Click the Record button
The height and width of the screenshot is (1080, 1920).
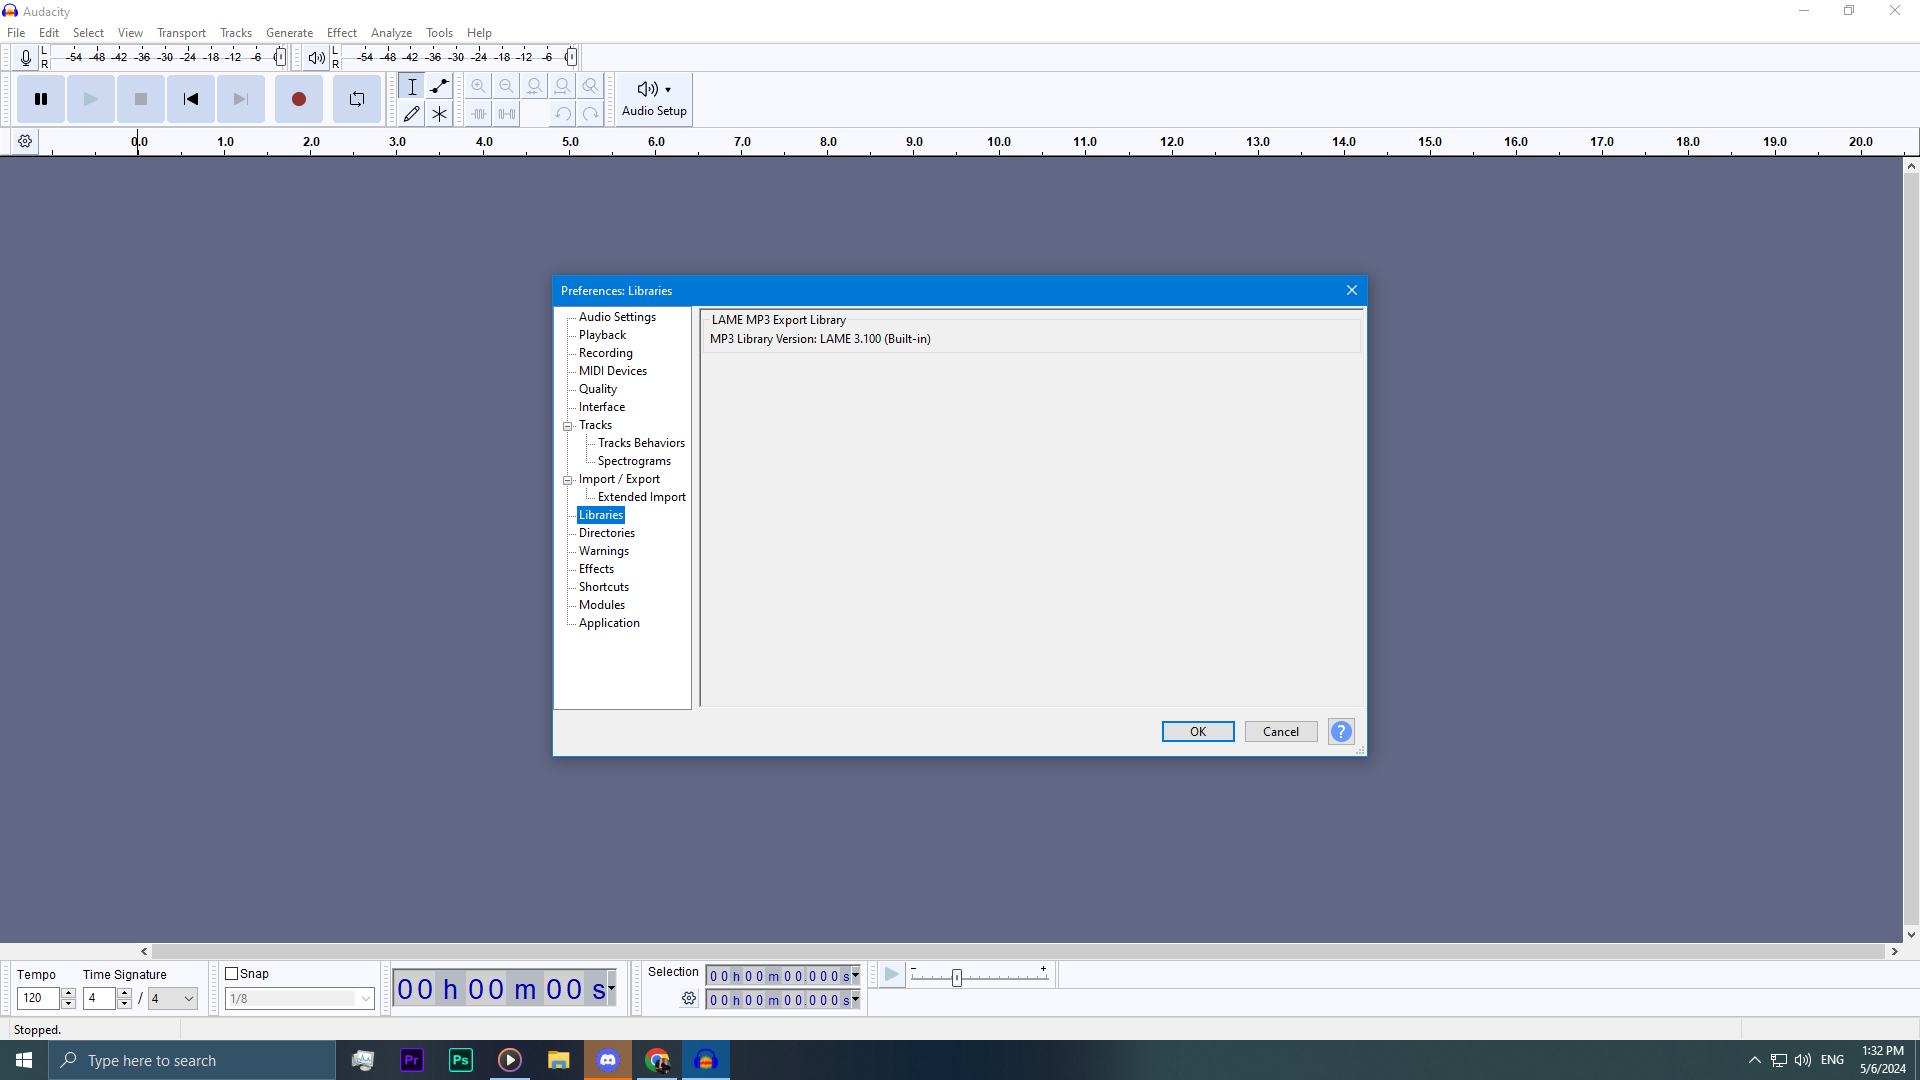tap(298, 99)
